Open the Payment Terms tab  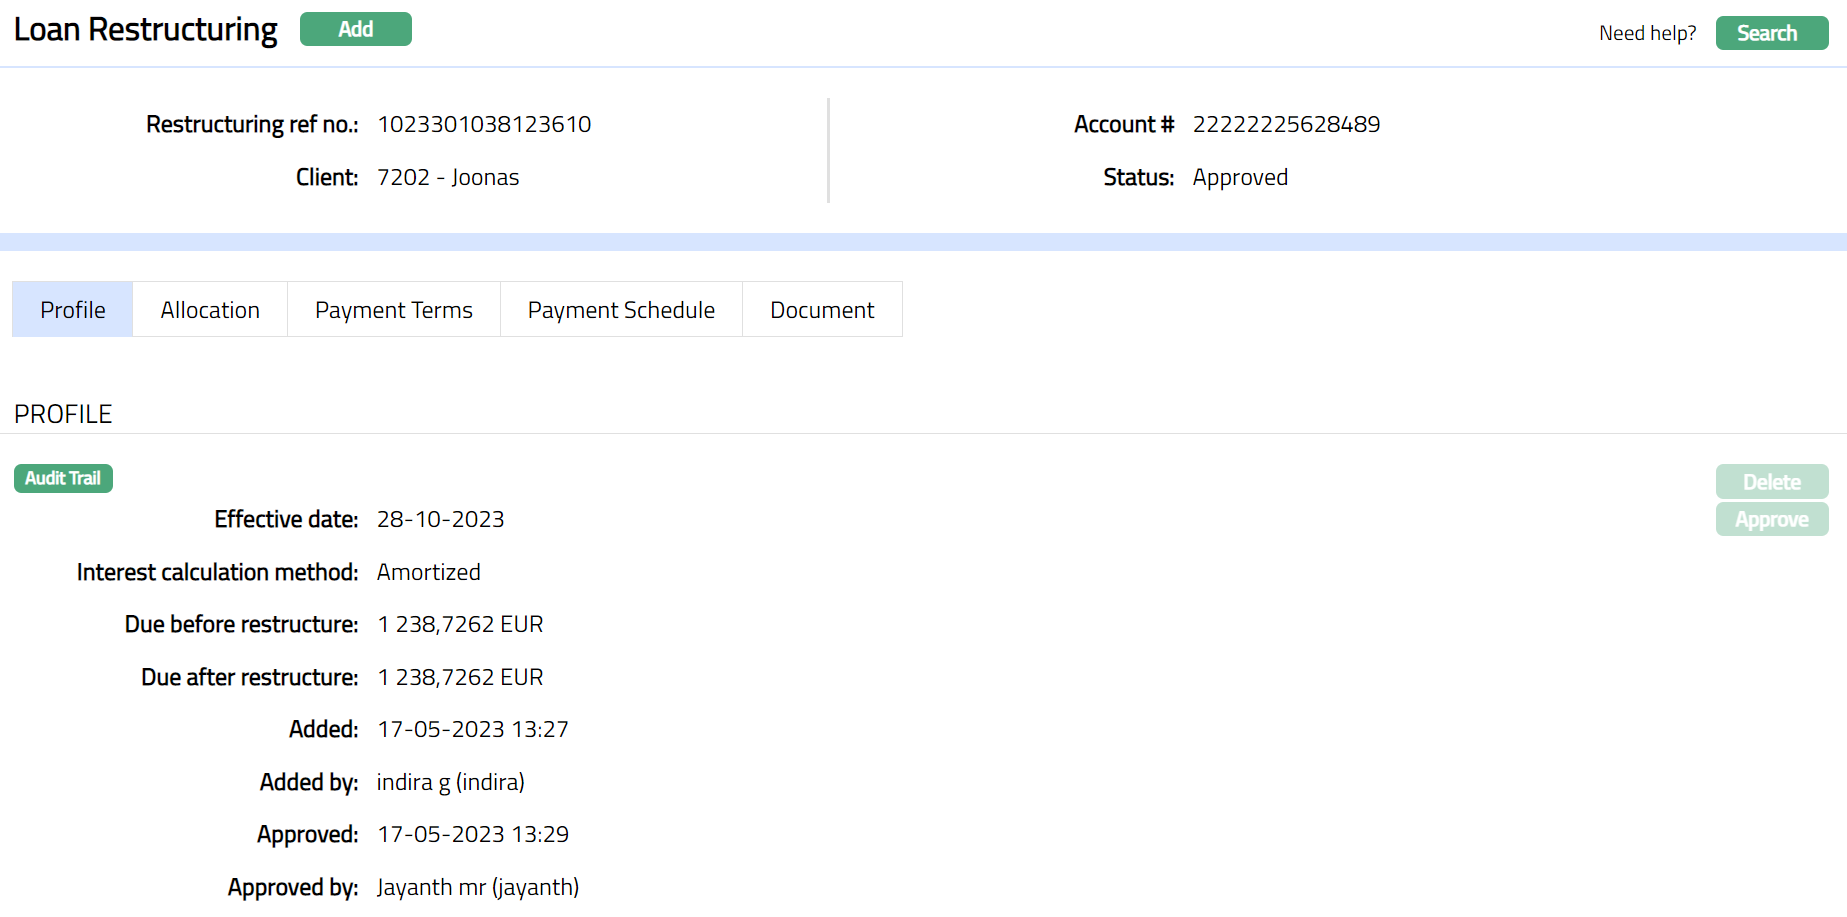394,310
